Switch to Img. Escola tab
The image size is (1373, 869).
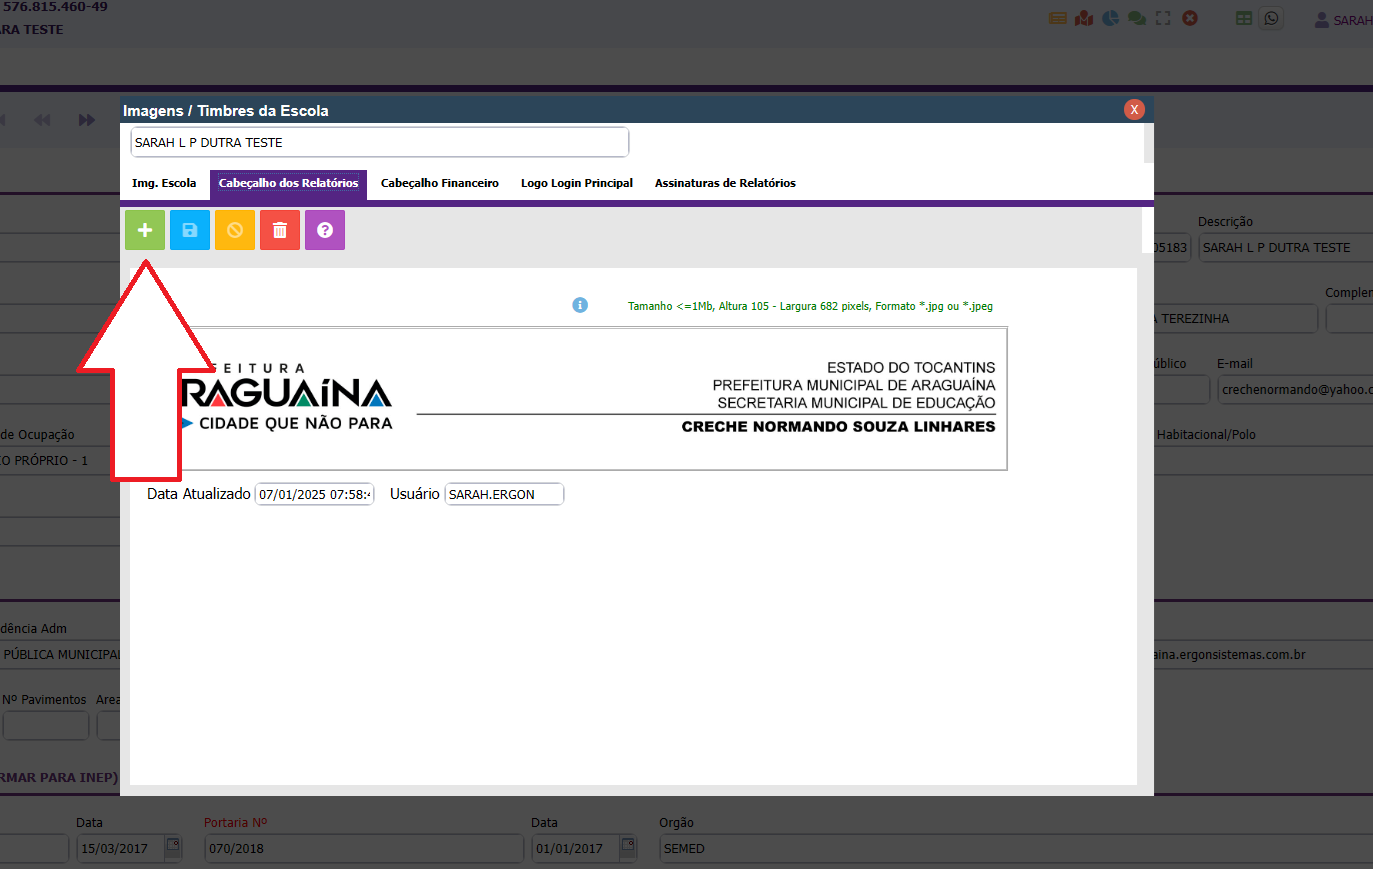coord(164,183)
